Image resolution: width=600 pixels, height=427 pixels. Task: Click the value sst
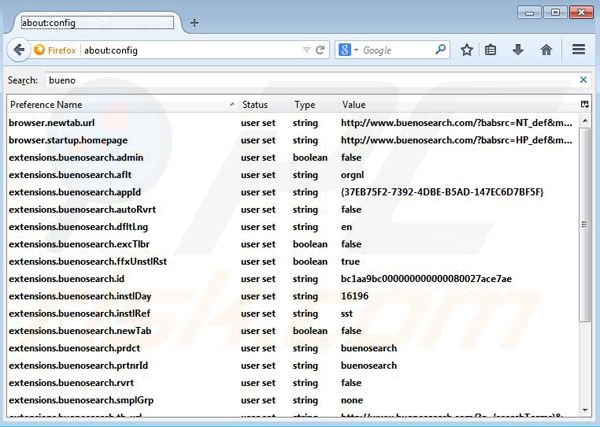coord(347,313)
